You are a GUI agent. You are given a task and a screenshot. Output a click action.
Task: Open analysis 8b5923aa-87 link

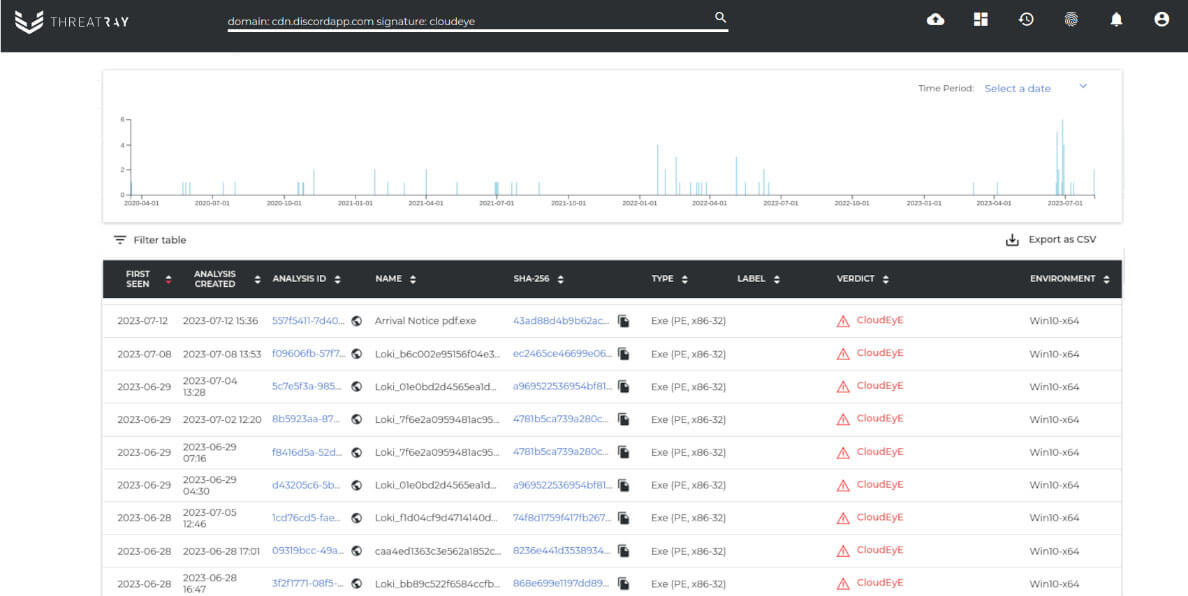tap(307, 420)
